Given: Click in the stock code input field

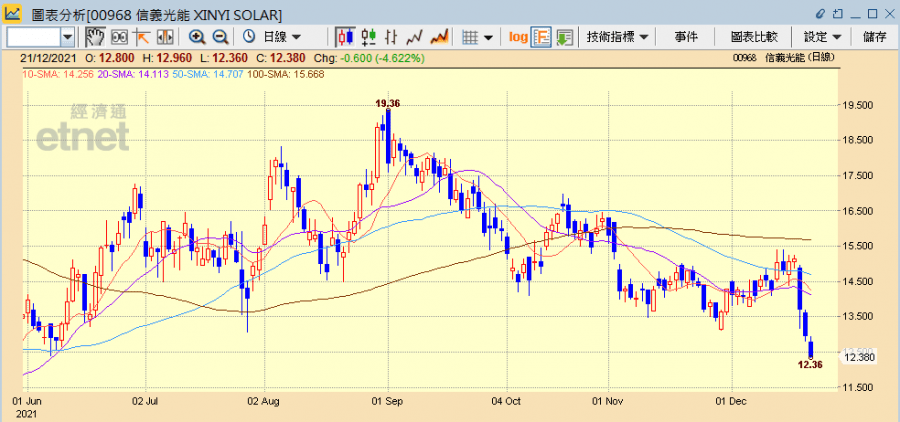Looking at the screenshot, I should point(32,37).
